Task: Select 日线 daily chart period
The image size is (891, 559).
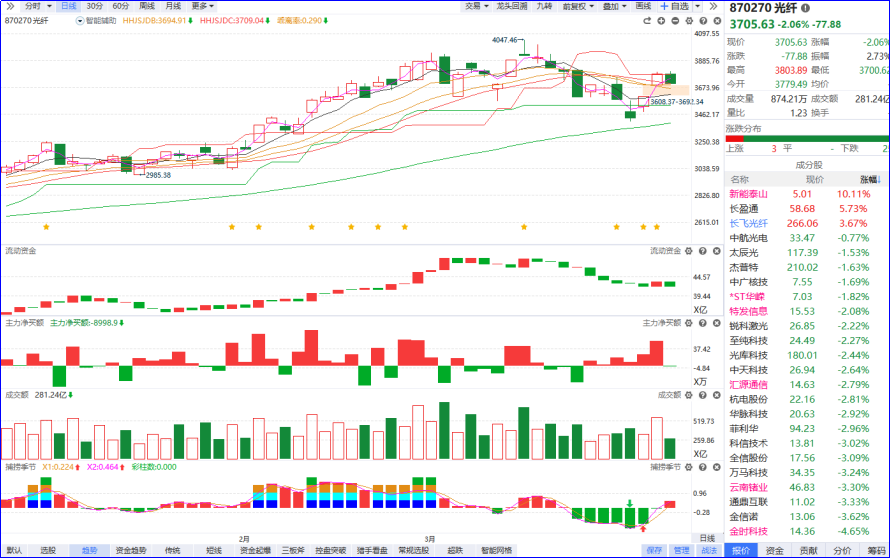Action: 69,6
